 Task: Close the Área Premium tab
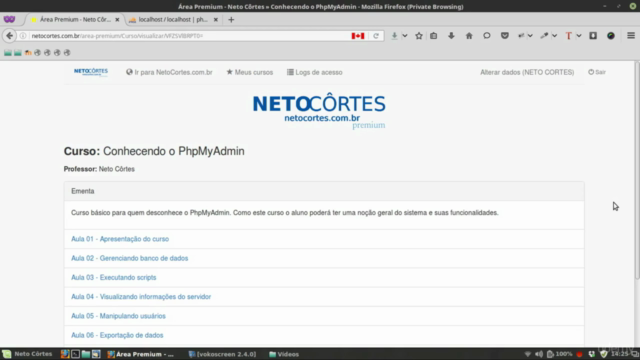click(117, 20)
